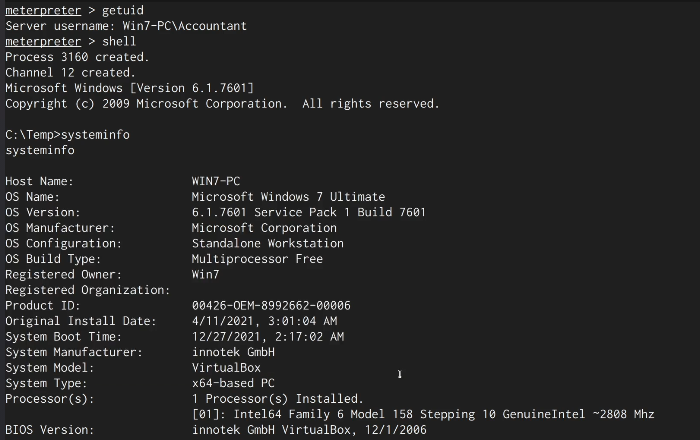Click the Original Install Date 4/11/2021 value

(264, 321)
